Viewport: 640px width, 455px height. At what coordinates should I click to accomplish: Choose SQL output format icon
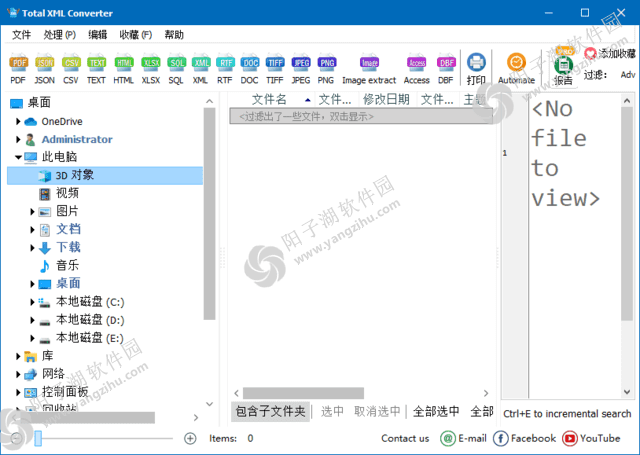(176, 69)
